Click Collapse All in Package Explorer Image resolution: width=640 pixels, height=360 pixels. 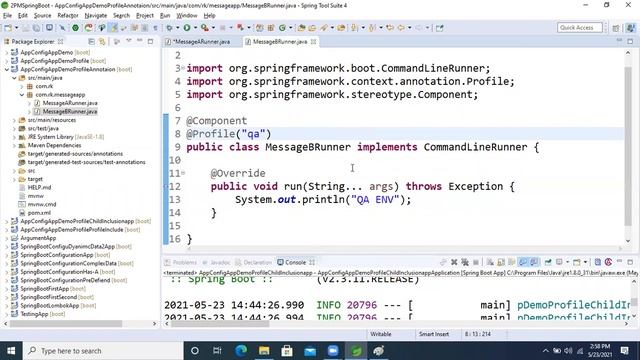[x=91, y=42]
